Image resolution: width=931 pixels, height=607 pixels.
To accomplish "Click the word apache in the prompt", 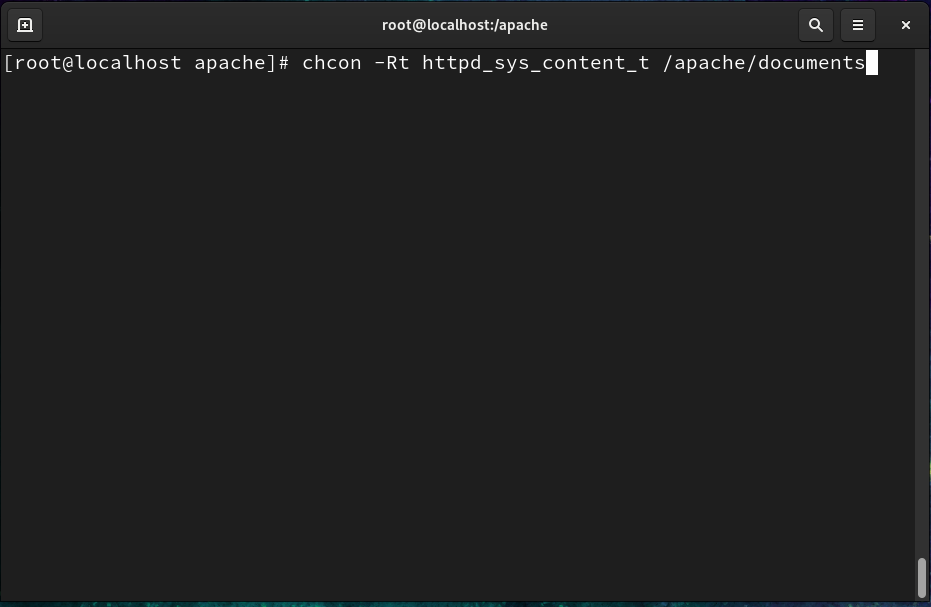I will tap(230, 63).
